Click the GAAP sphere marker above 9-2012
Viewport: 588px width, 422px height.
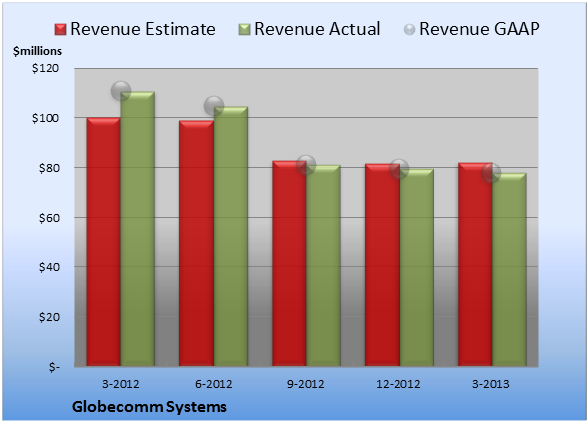coord(306,164)
